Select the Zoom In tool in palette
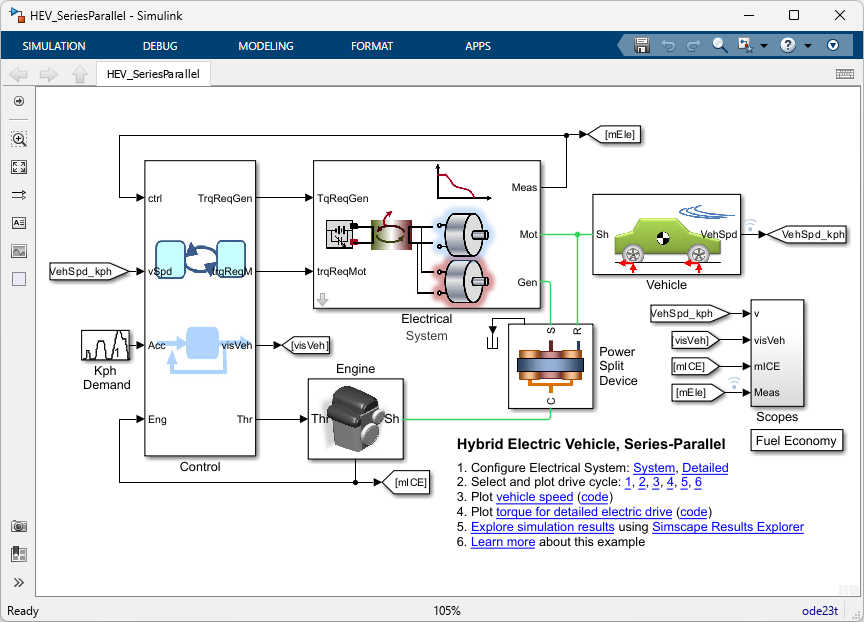This screenshot has width=864, height=622. [19, 140]
